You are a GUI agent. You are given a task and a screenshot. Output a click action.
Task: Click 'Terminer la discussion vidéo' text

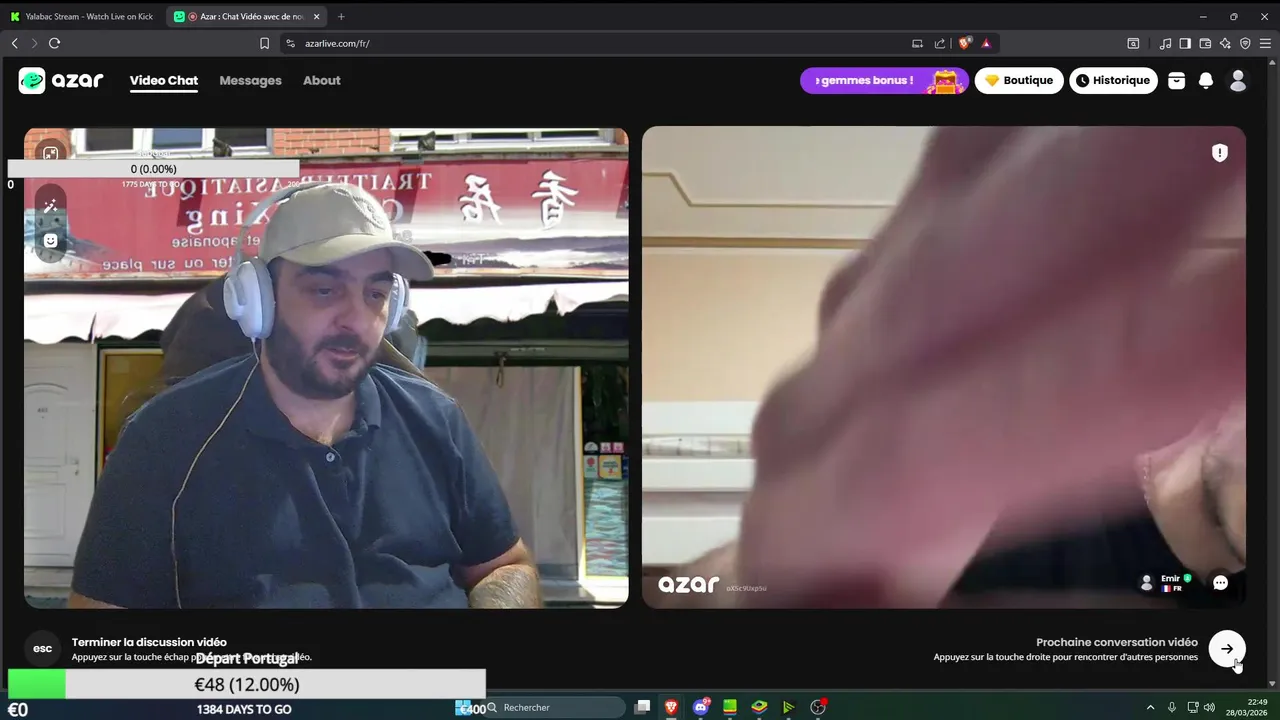[x=149, y=642]
